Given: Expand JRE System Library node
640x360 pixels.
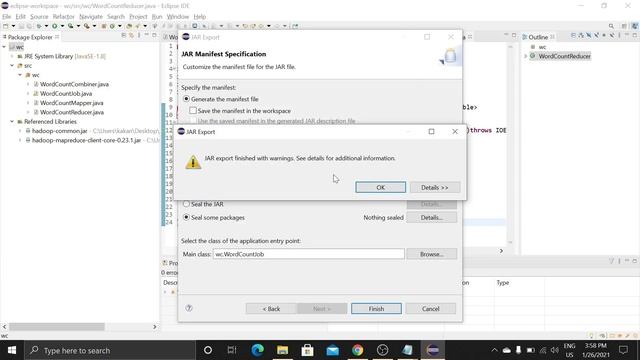Looking at the screenshot, I should 12,56.
